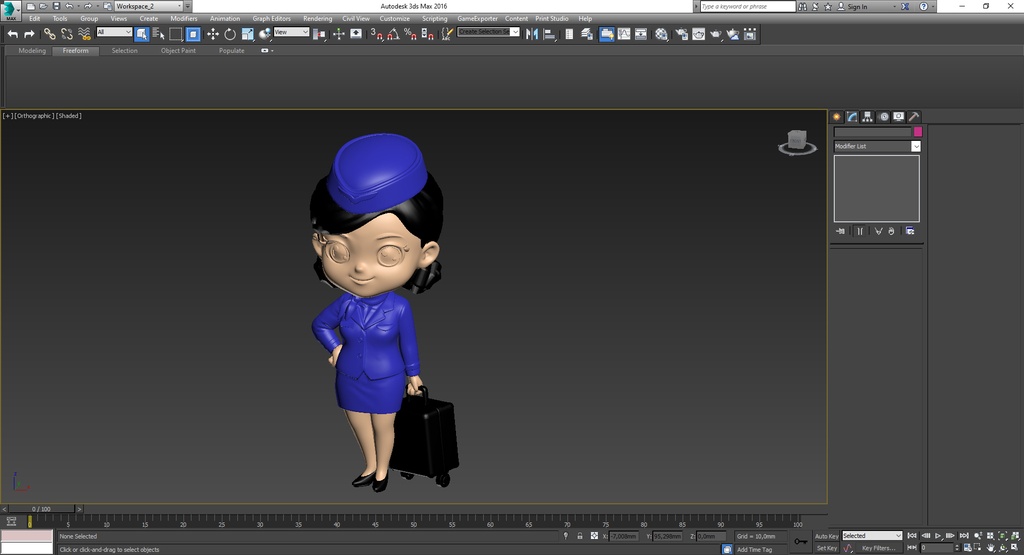
Task: Click the pink object color swatch
Action: 918,132
